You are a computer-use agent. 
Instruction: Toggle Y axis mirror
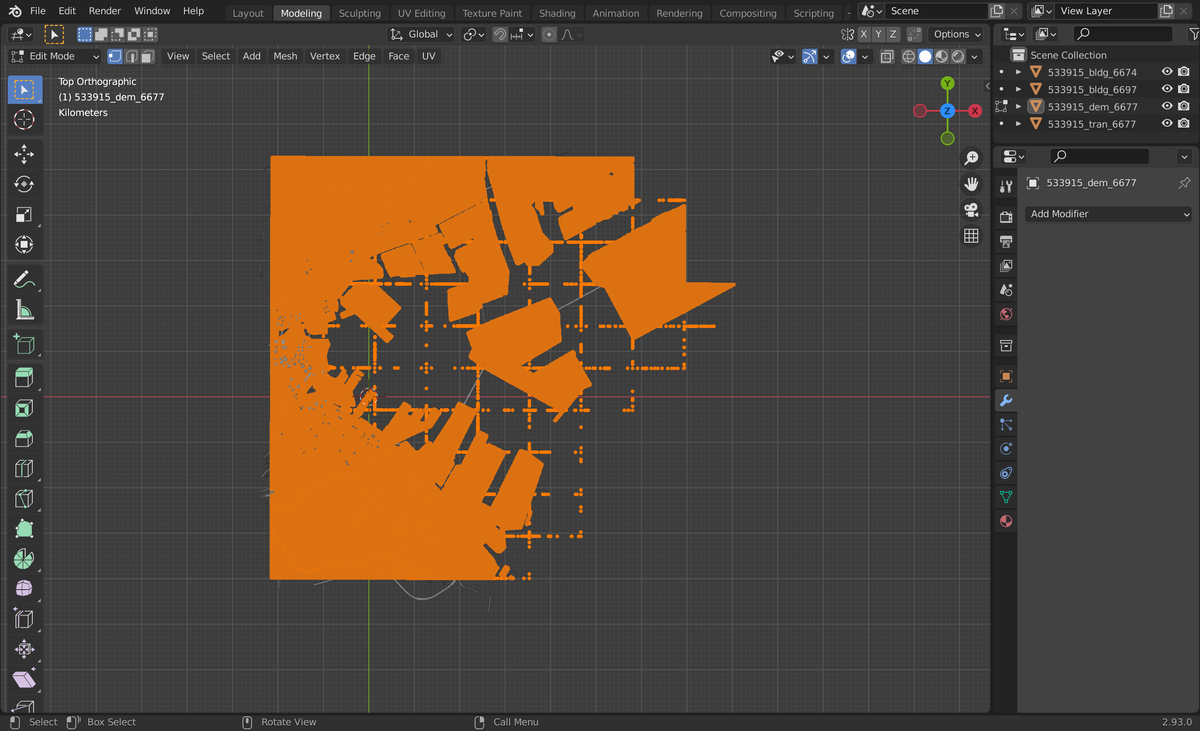point(878,34)
